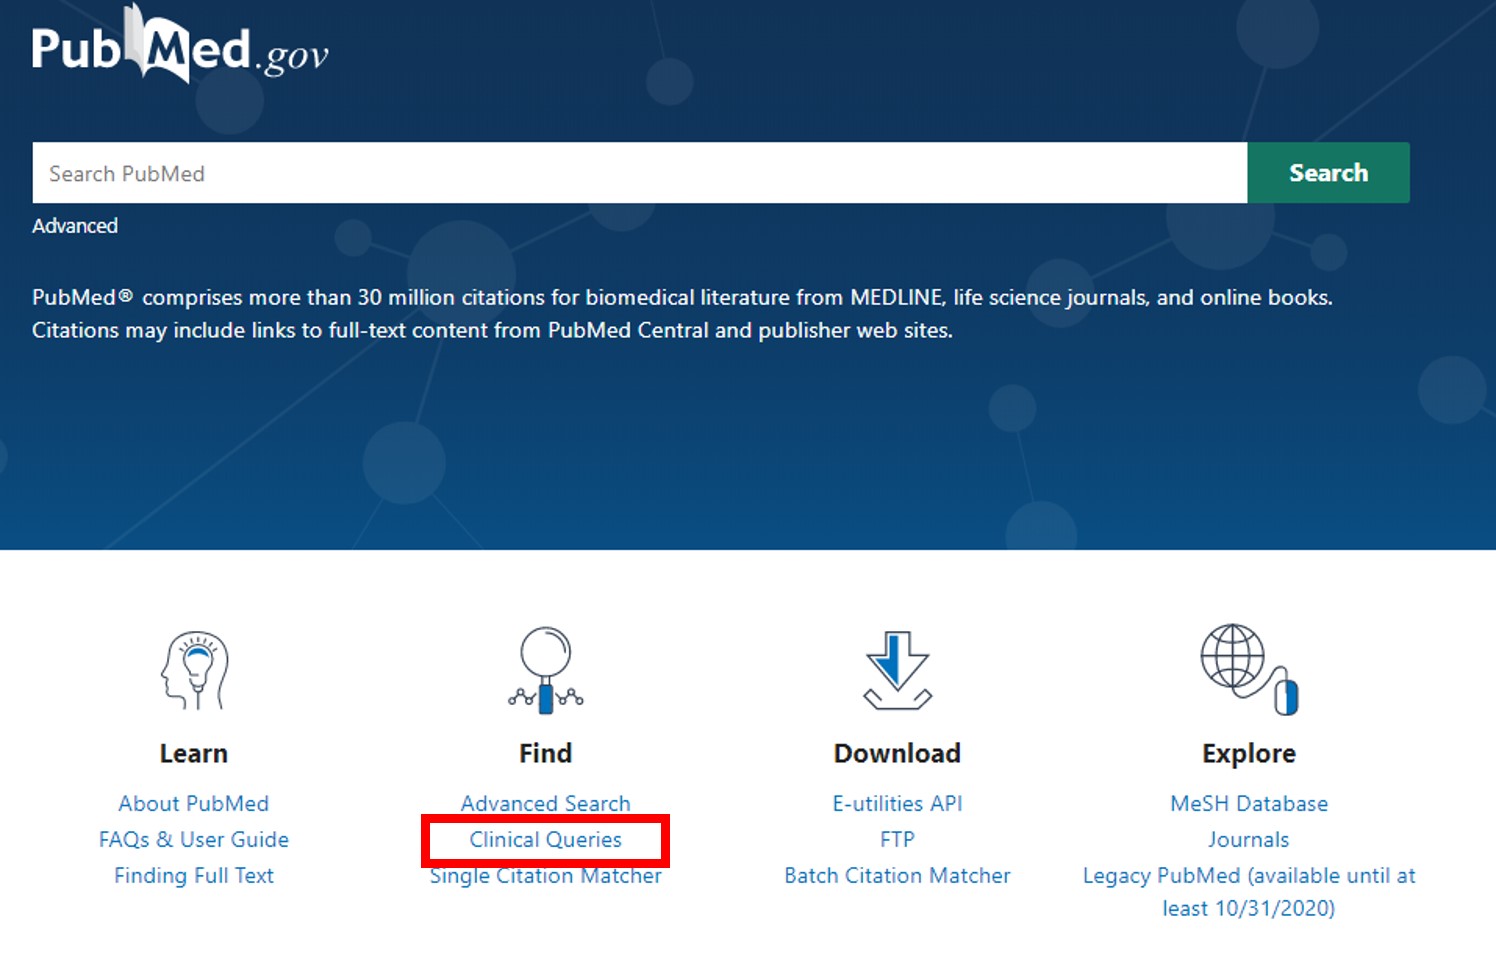
Task: Click the green Search button
Action: coord(1328,173)
